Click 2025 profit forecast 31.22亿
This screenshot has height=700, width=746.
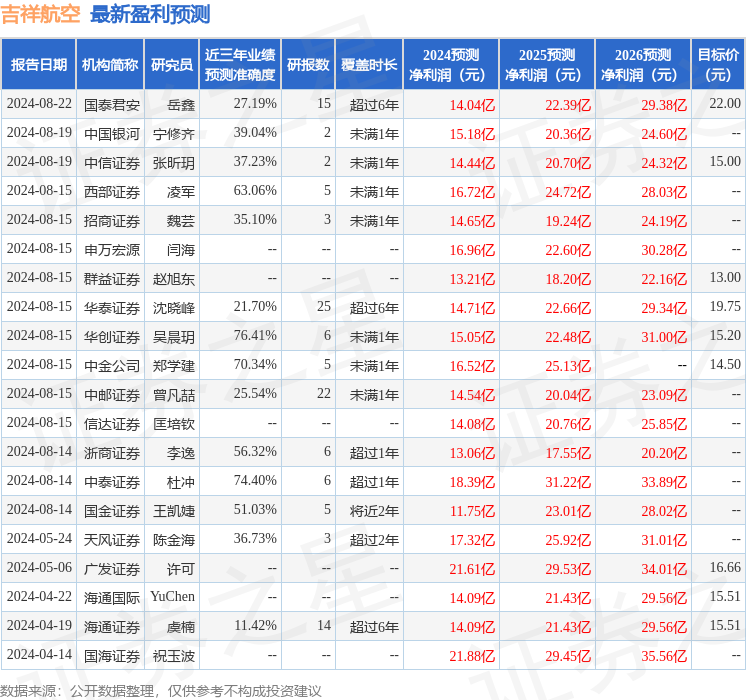pyautogui.click(x=568, y=482)
